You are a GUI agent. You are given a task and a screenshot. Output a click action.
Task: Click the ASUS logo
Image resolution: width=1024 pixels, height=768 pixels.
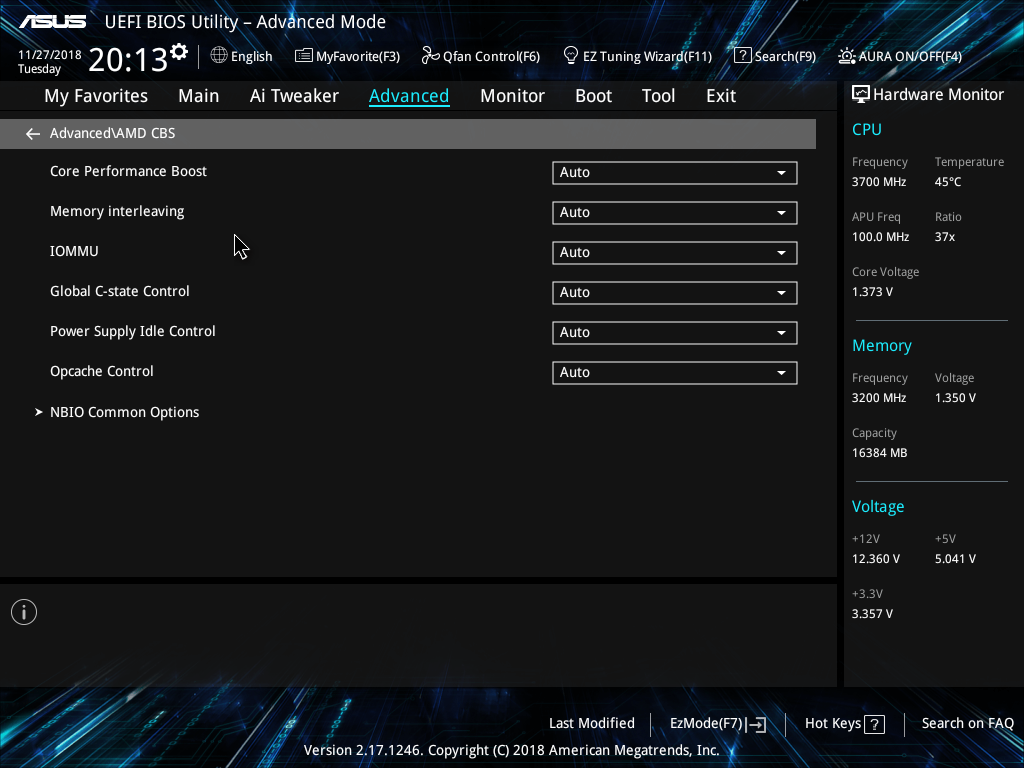click(52, 22)
